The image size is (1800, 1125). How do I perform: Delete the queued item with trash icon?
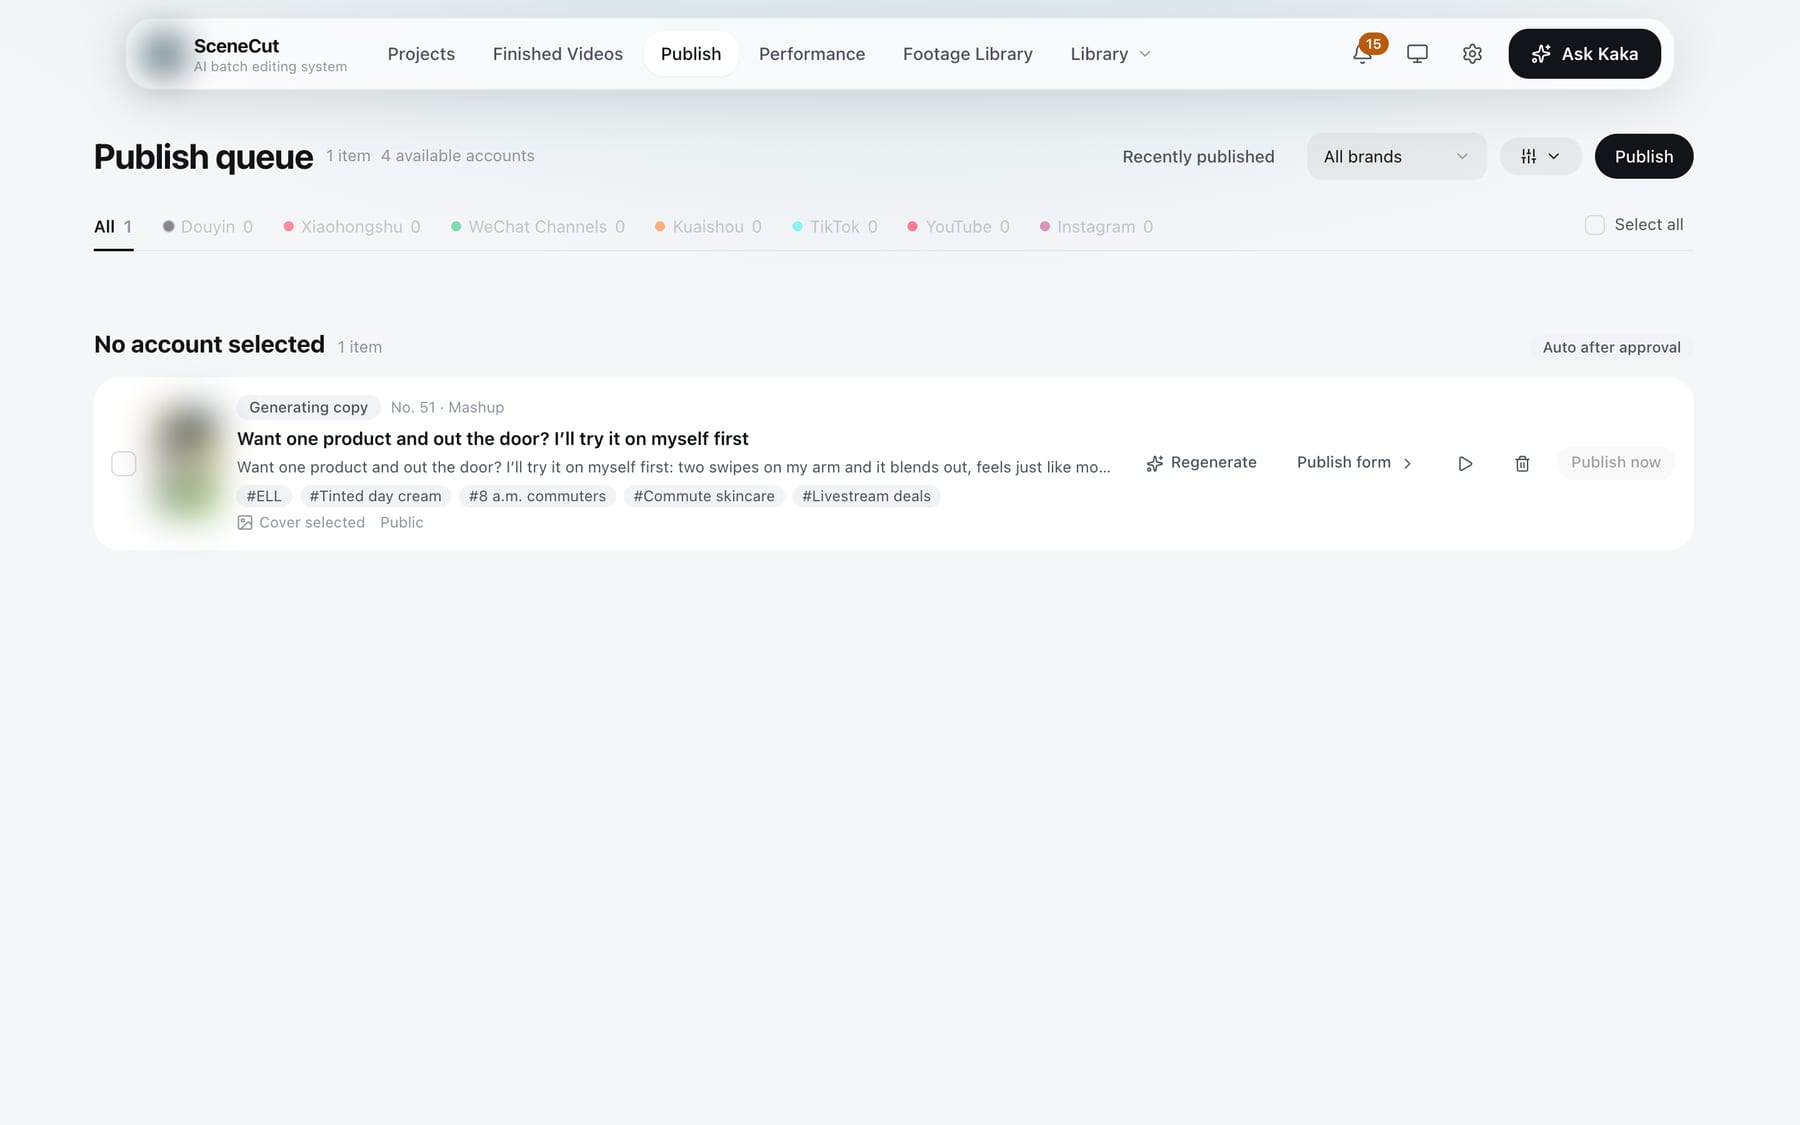(x=1522, y=463)
